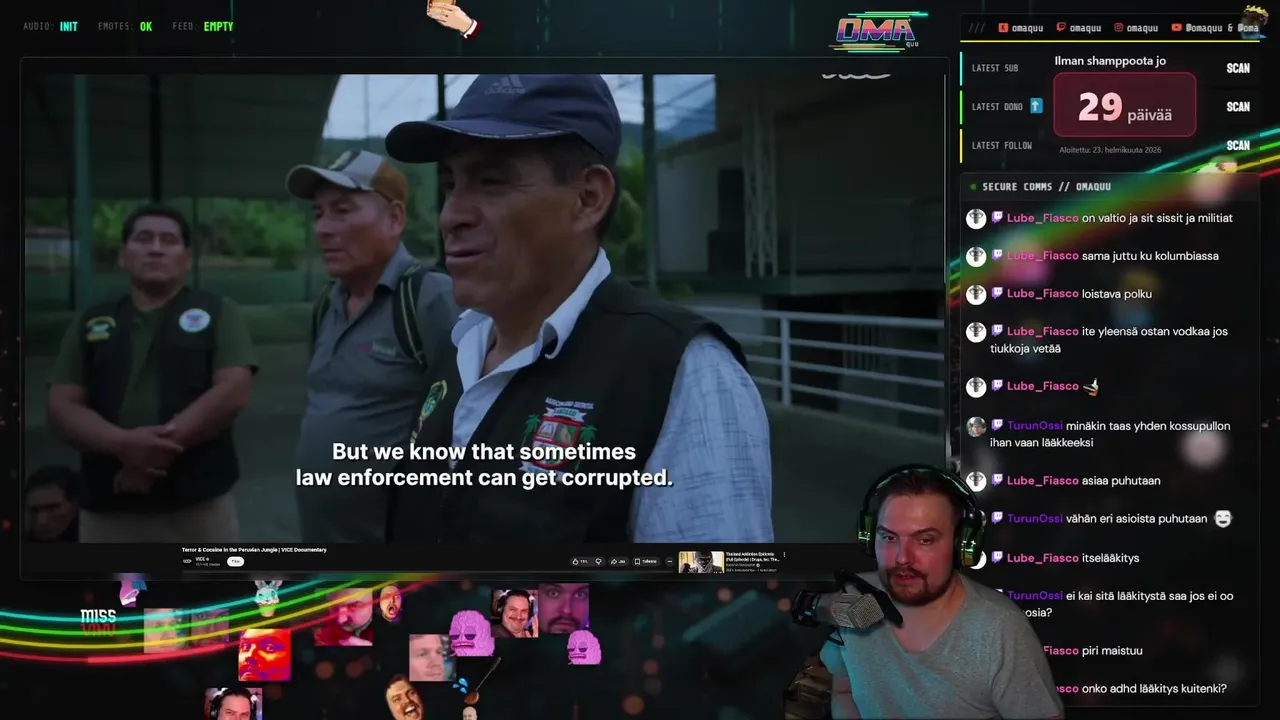The height and width of the screenshot is (720, 1280).
Task: Click chat message 'itseläkitys'
Action: pos(1110,558)
